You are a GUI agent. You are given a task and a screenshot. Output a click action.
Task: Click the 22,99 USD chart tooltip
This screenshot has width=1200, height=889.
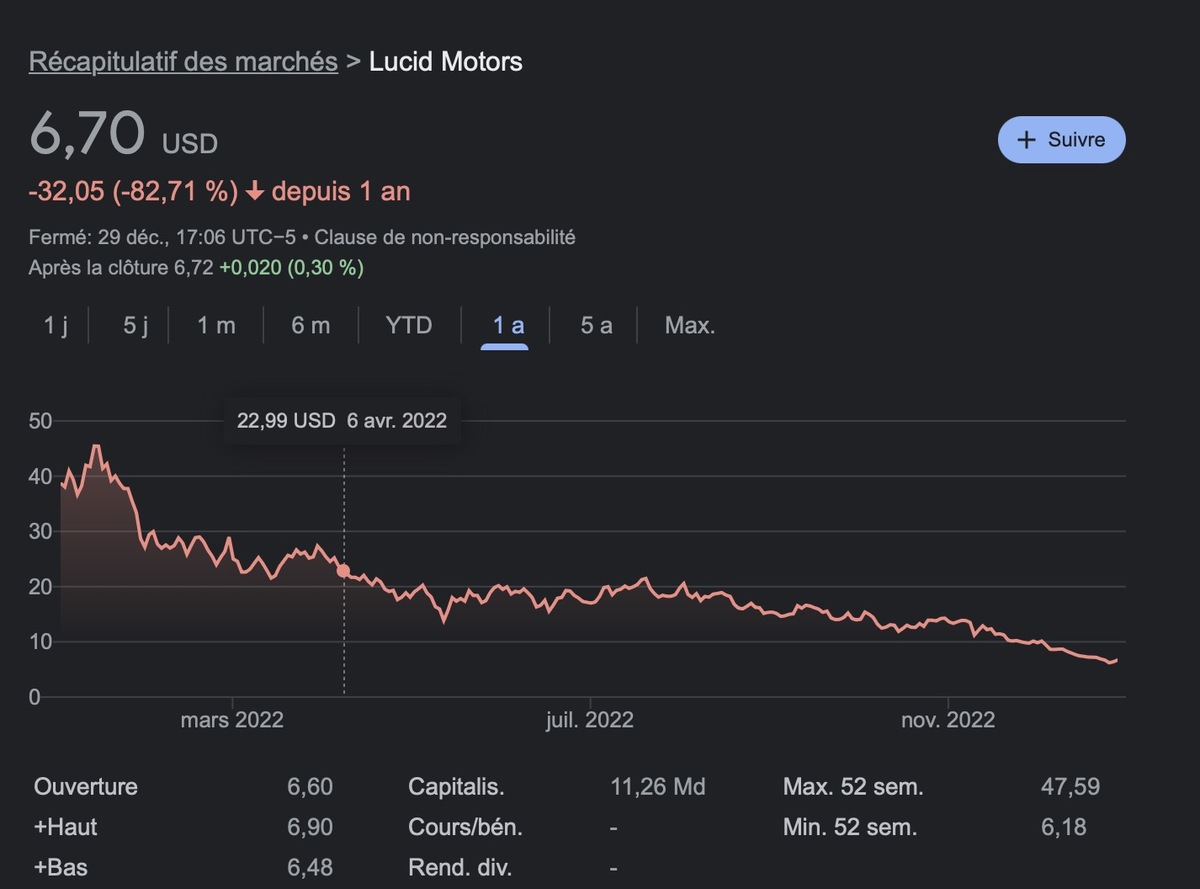click(x=342, y=420)
